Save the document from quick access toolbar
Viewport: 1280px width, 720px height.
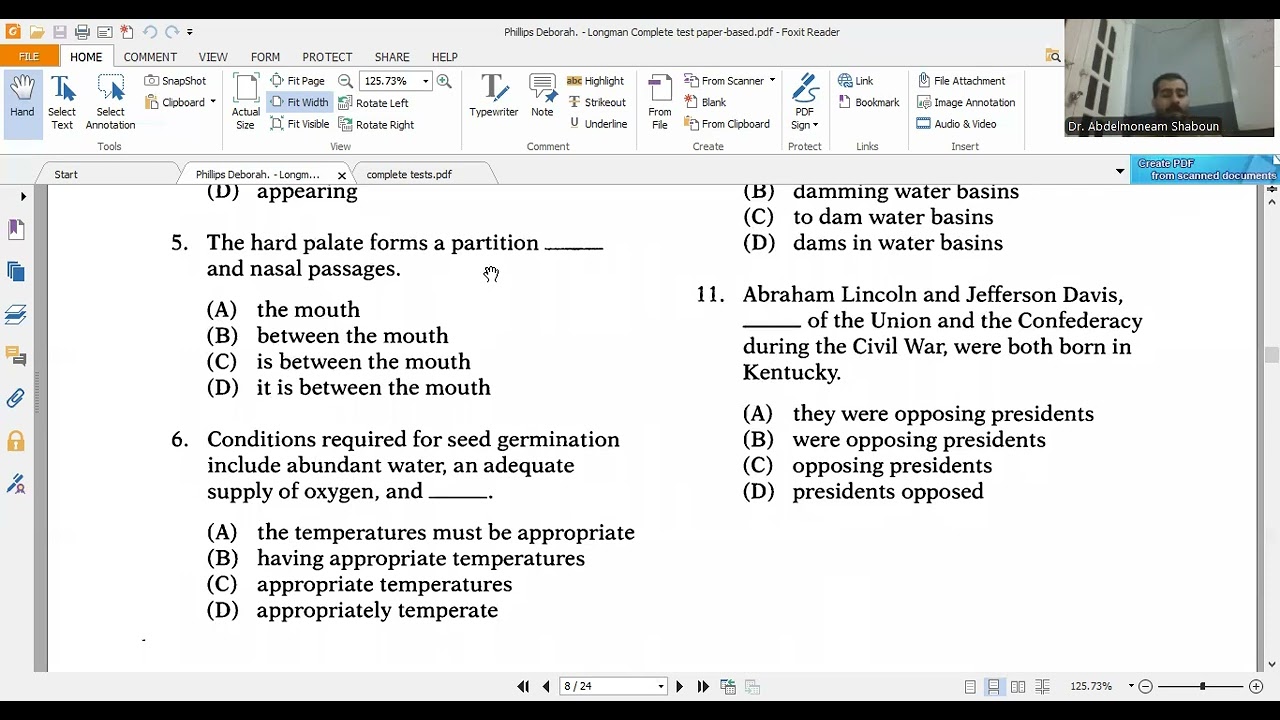click(x=60, y=32)
